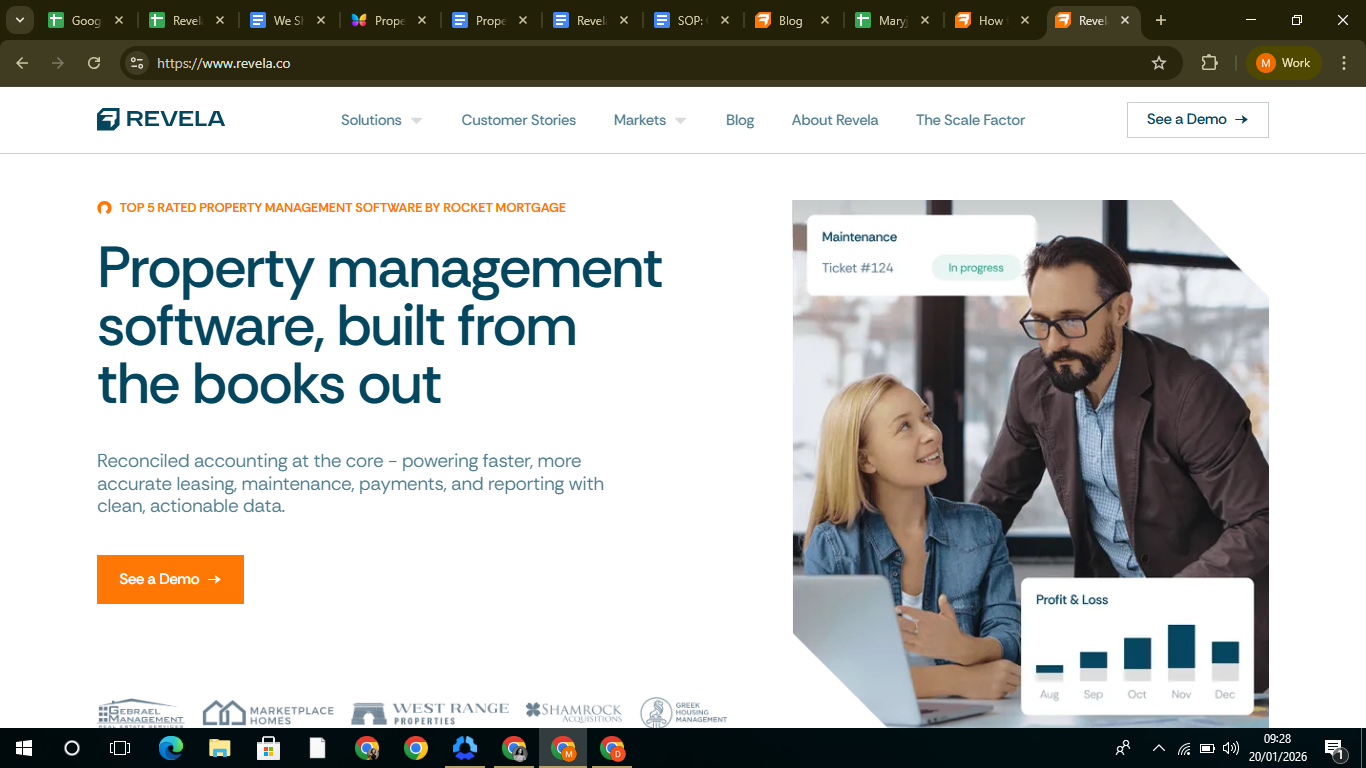
Task: Open Windows search circle icon
Action: tap(72, 748)
